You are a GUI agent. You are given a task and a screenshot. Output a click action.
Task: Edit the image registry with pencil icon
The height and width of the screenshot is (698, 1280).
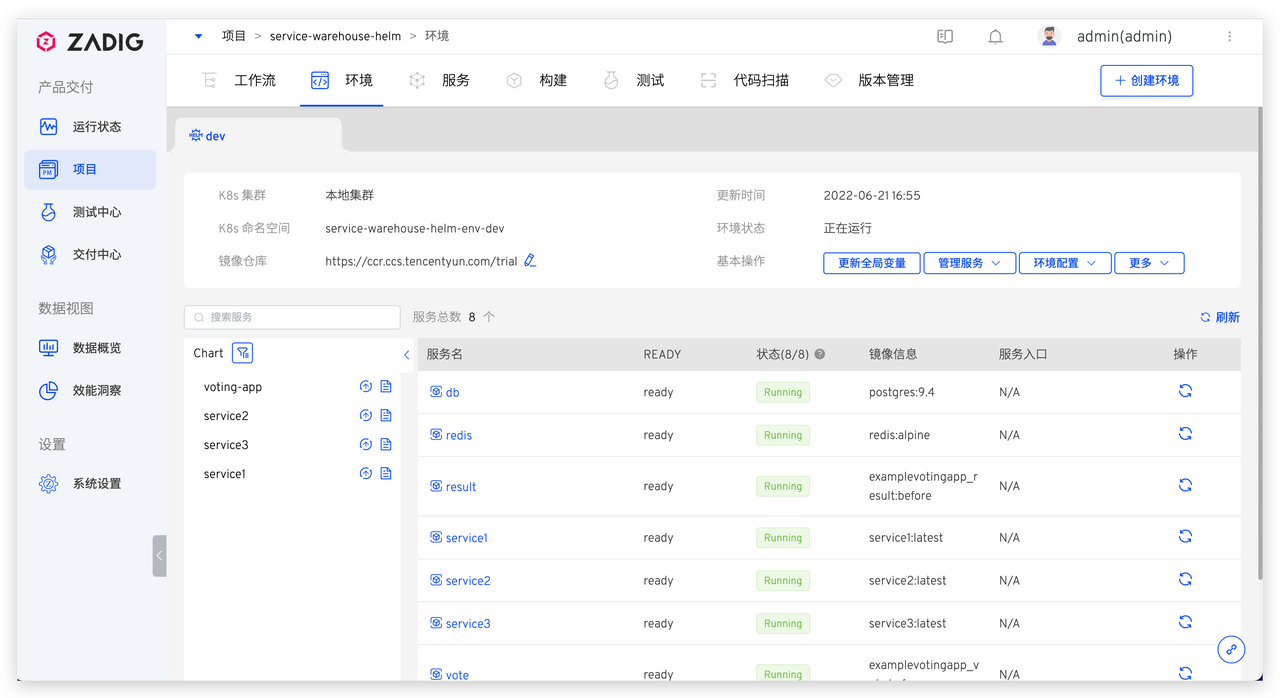(x=530, y=261)
